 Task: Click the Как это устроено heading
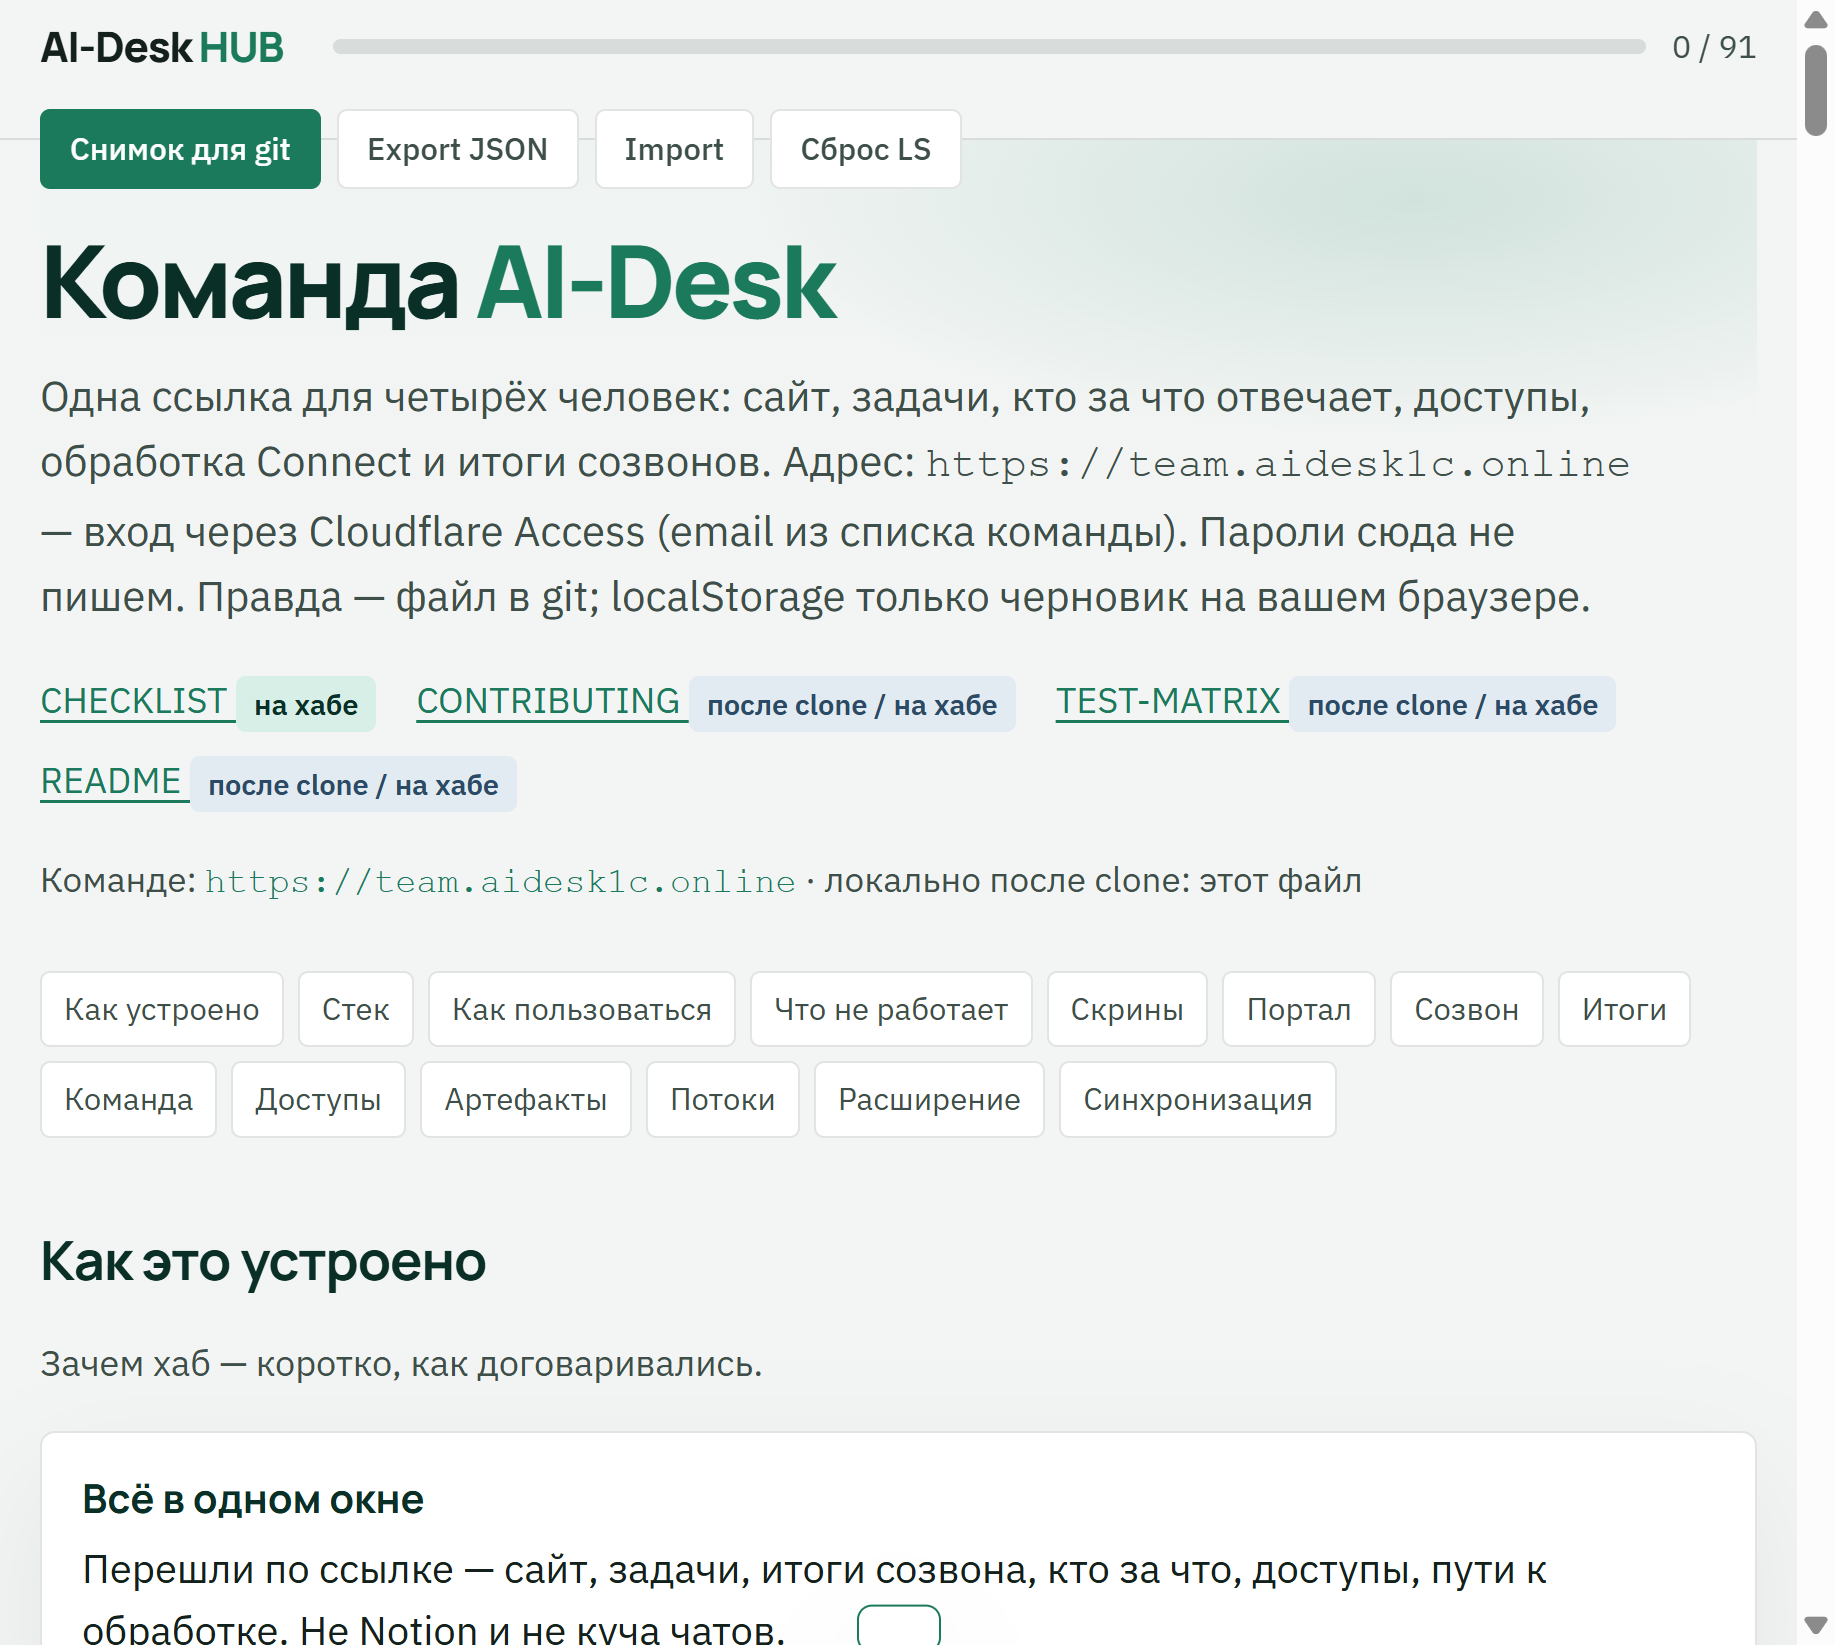(x=263, y=1262)
